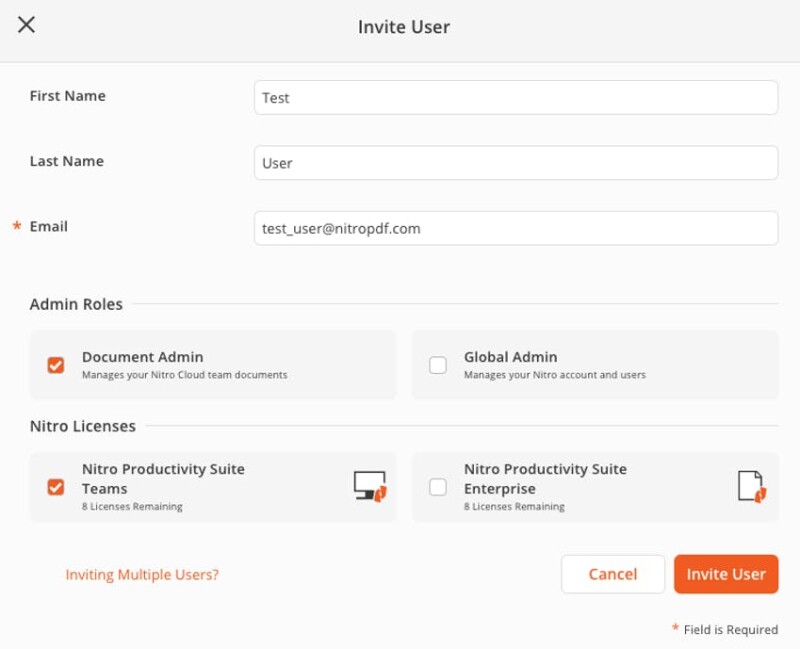
Task: Check Nitro Productivity Suite Enterprise license
Action: (x=438, y=487)
